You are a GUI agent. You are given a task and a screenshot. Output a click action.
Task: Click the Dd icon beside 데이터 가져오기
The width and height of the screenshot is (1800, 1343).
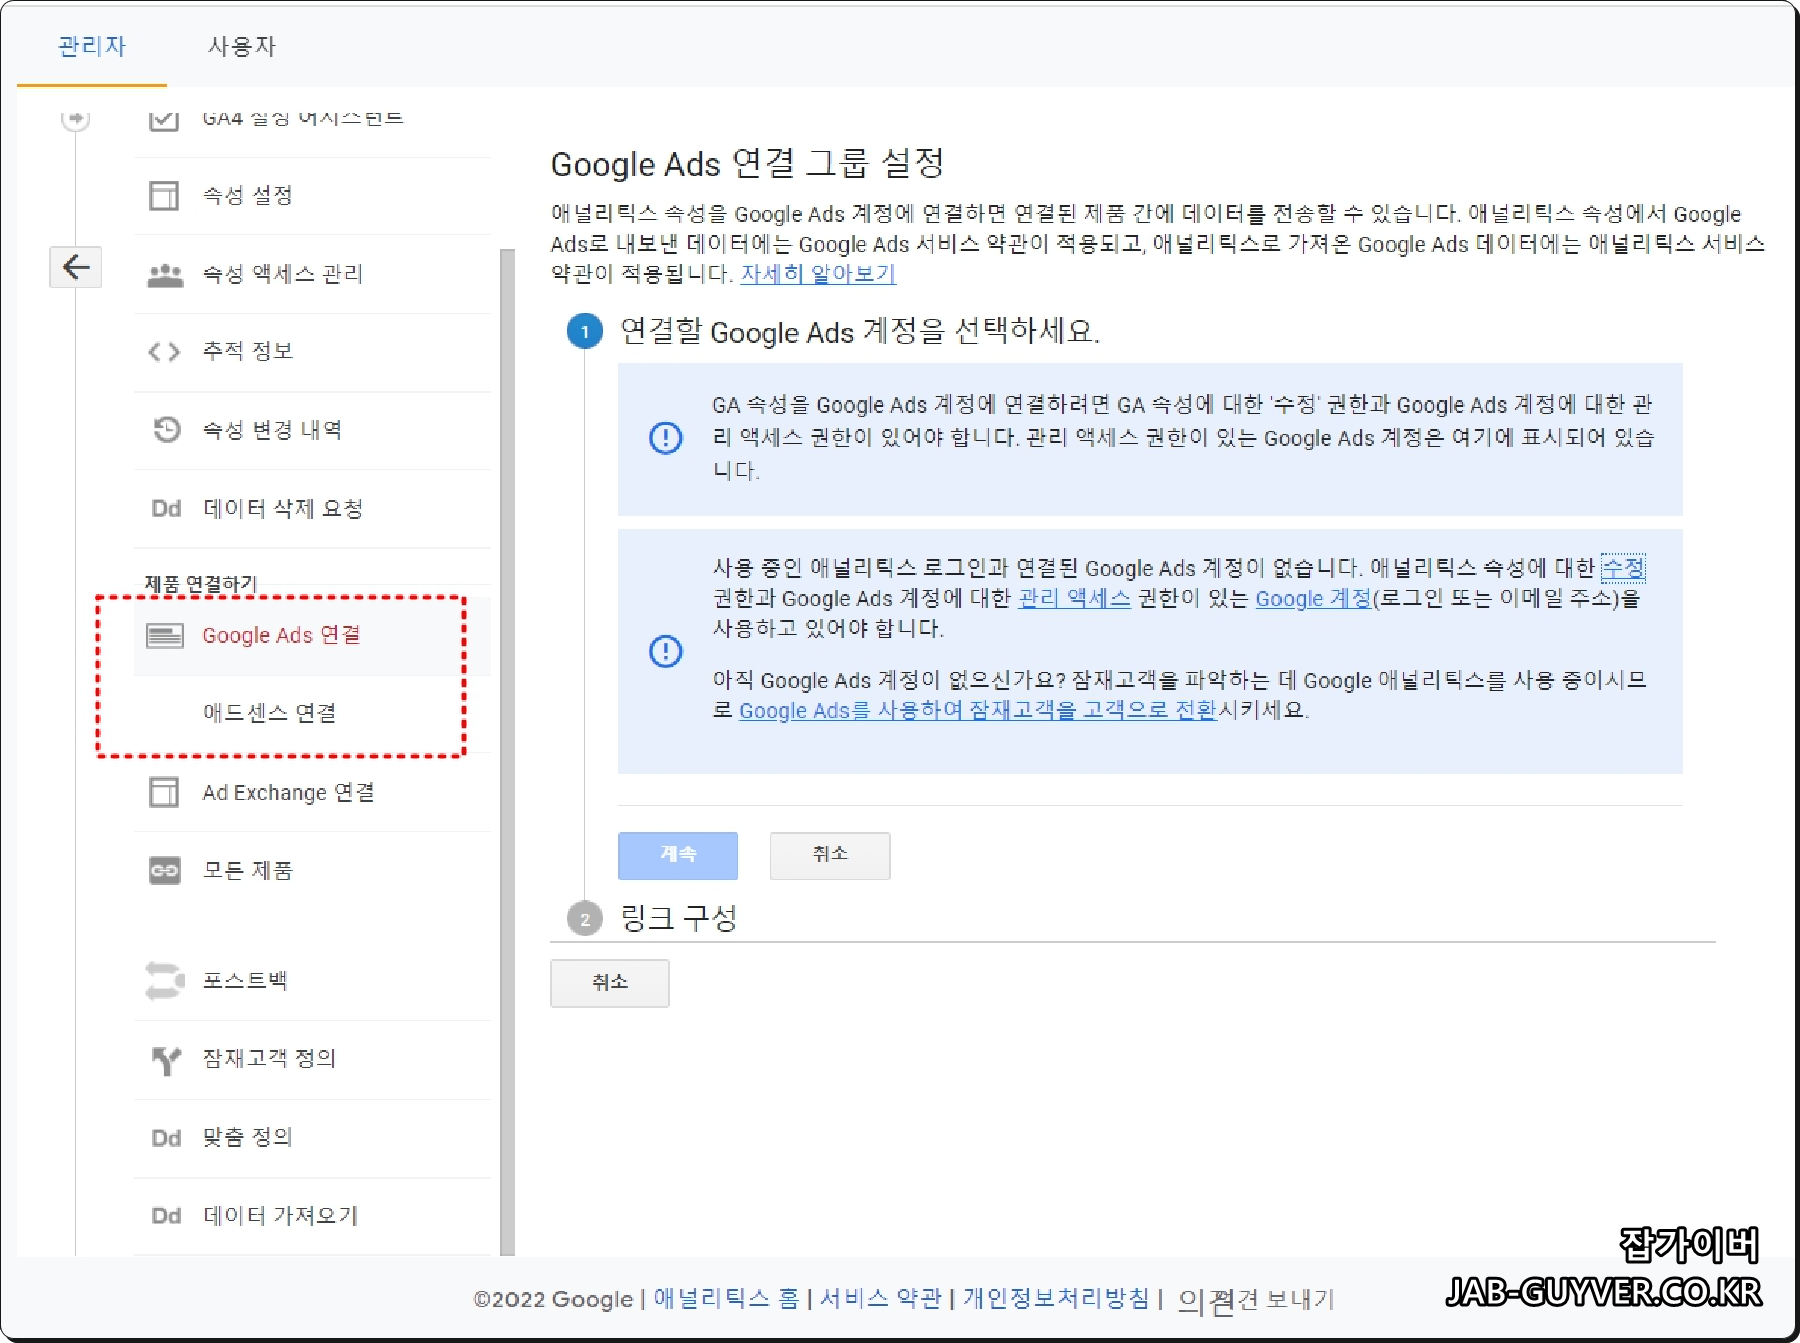pyautogui.click(x=166, y=1216)
